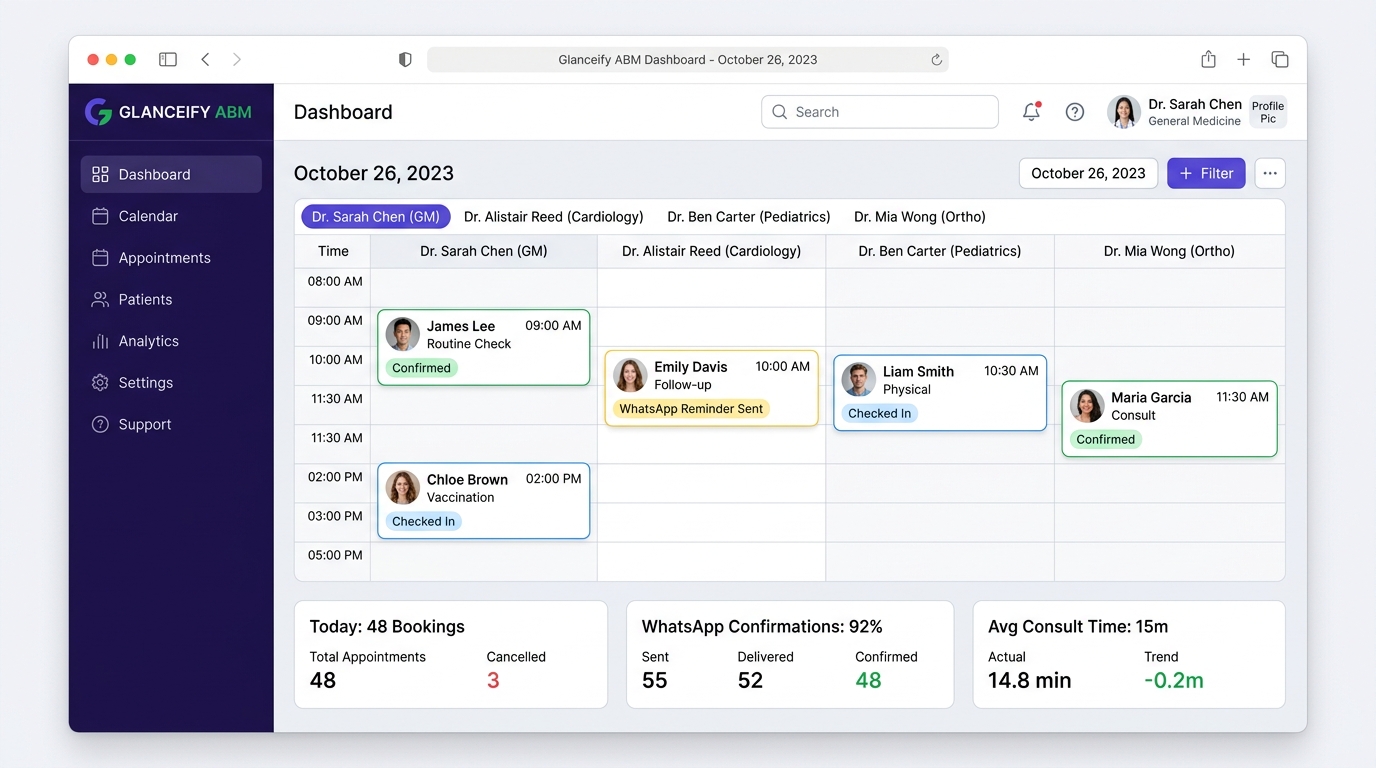The height and width of the screenshot is (768, 1376).
Task: Click the 08:00 AM time label
Action: (335, 282)
